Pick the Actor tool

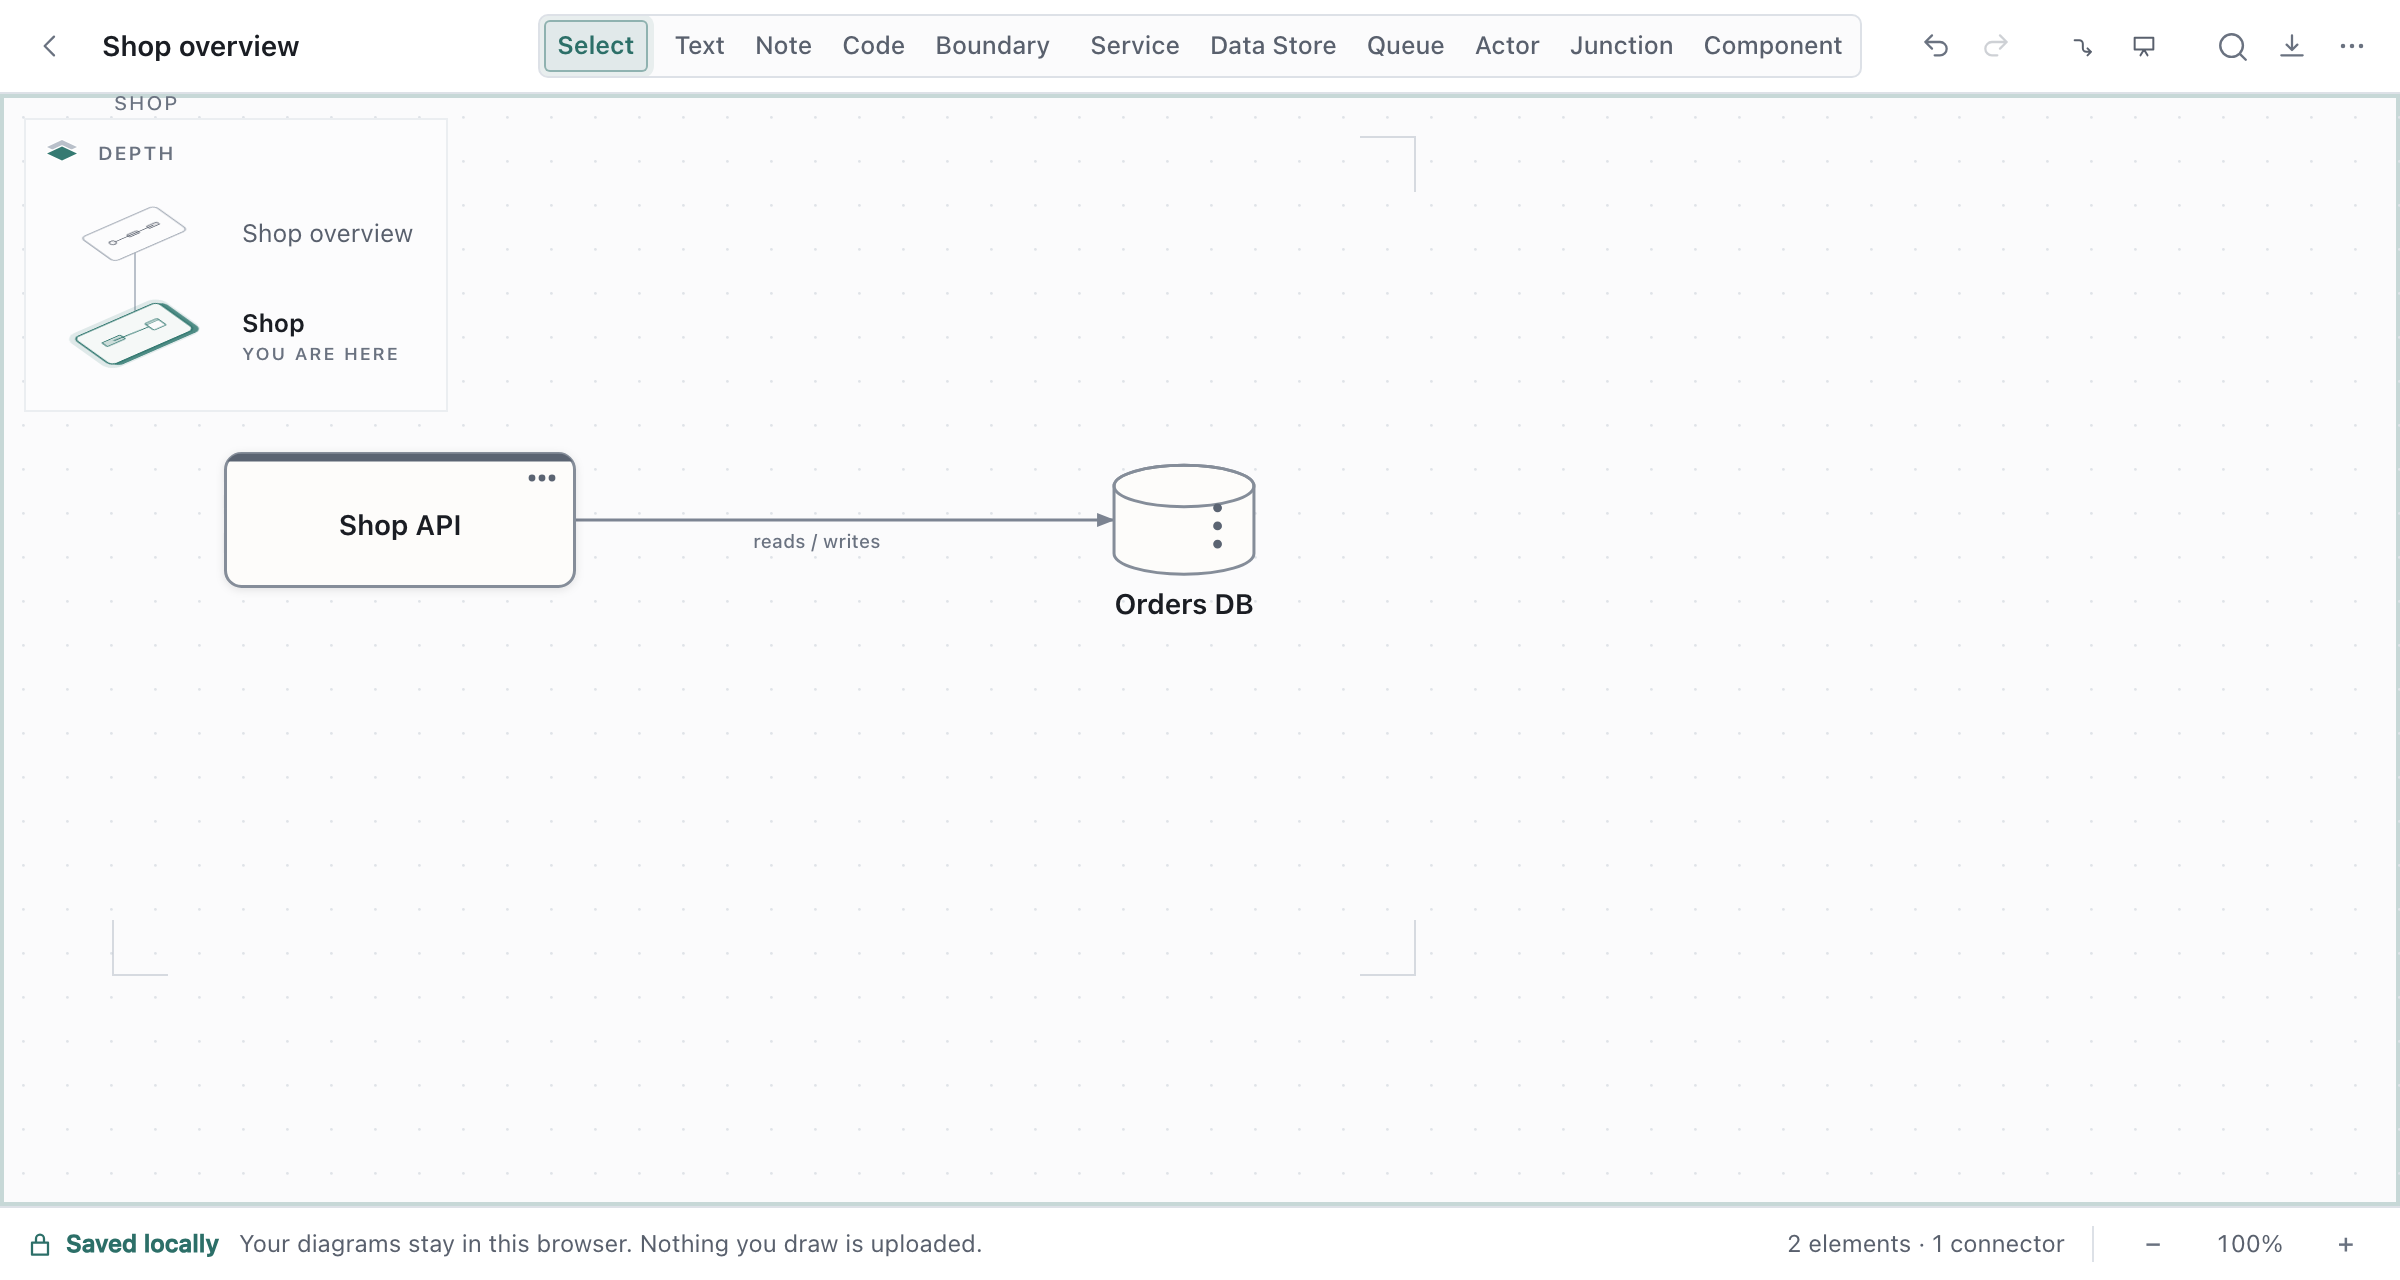(x=1507, y=46)
